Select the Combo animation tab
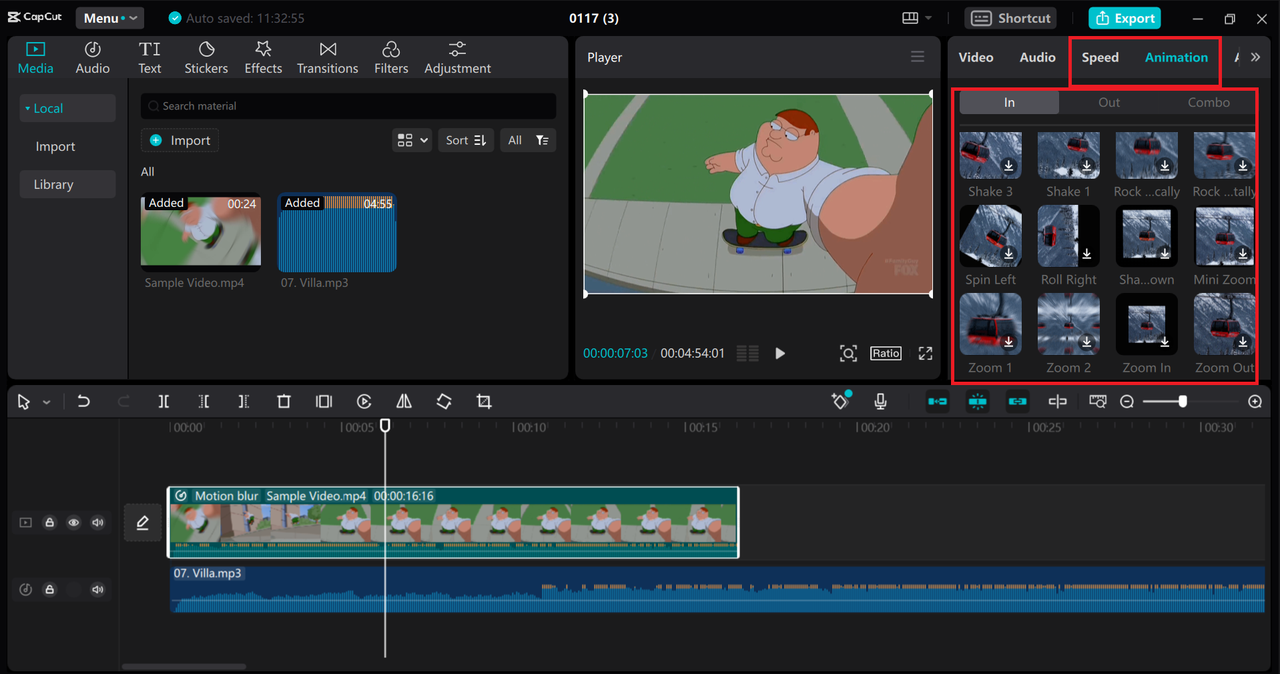The image size is (1280, 674). [1208, 102]
